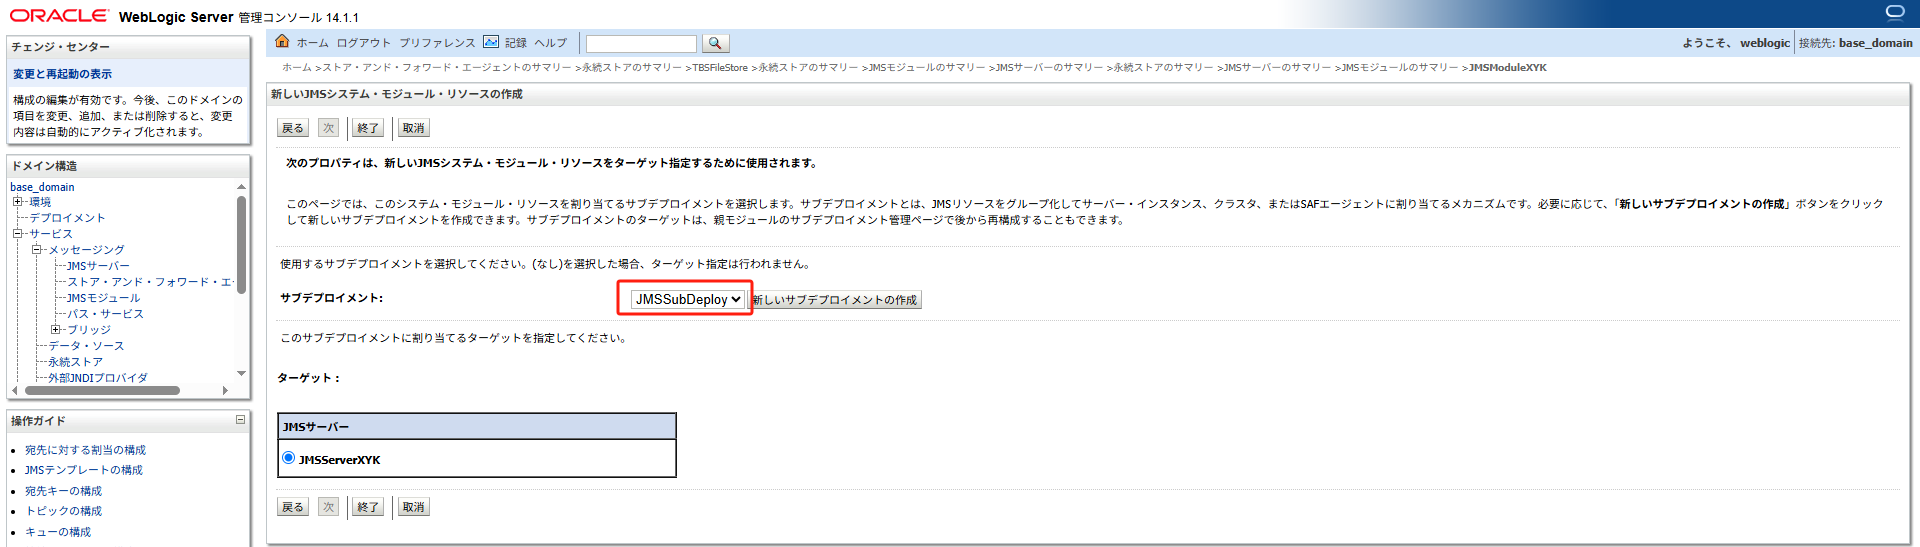Viewport: 1920px width, 547px height.
Task: Open JMSサーバー tree item
Action: [x=98, y=266]
